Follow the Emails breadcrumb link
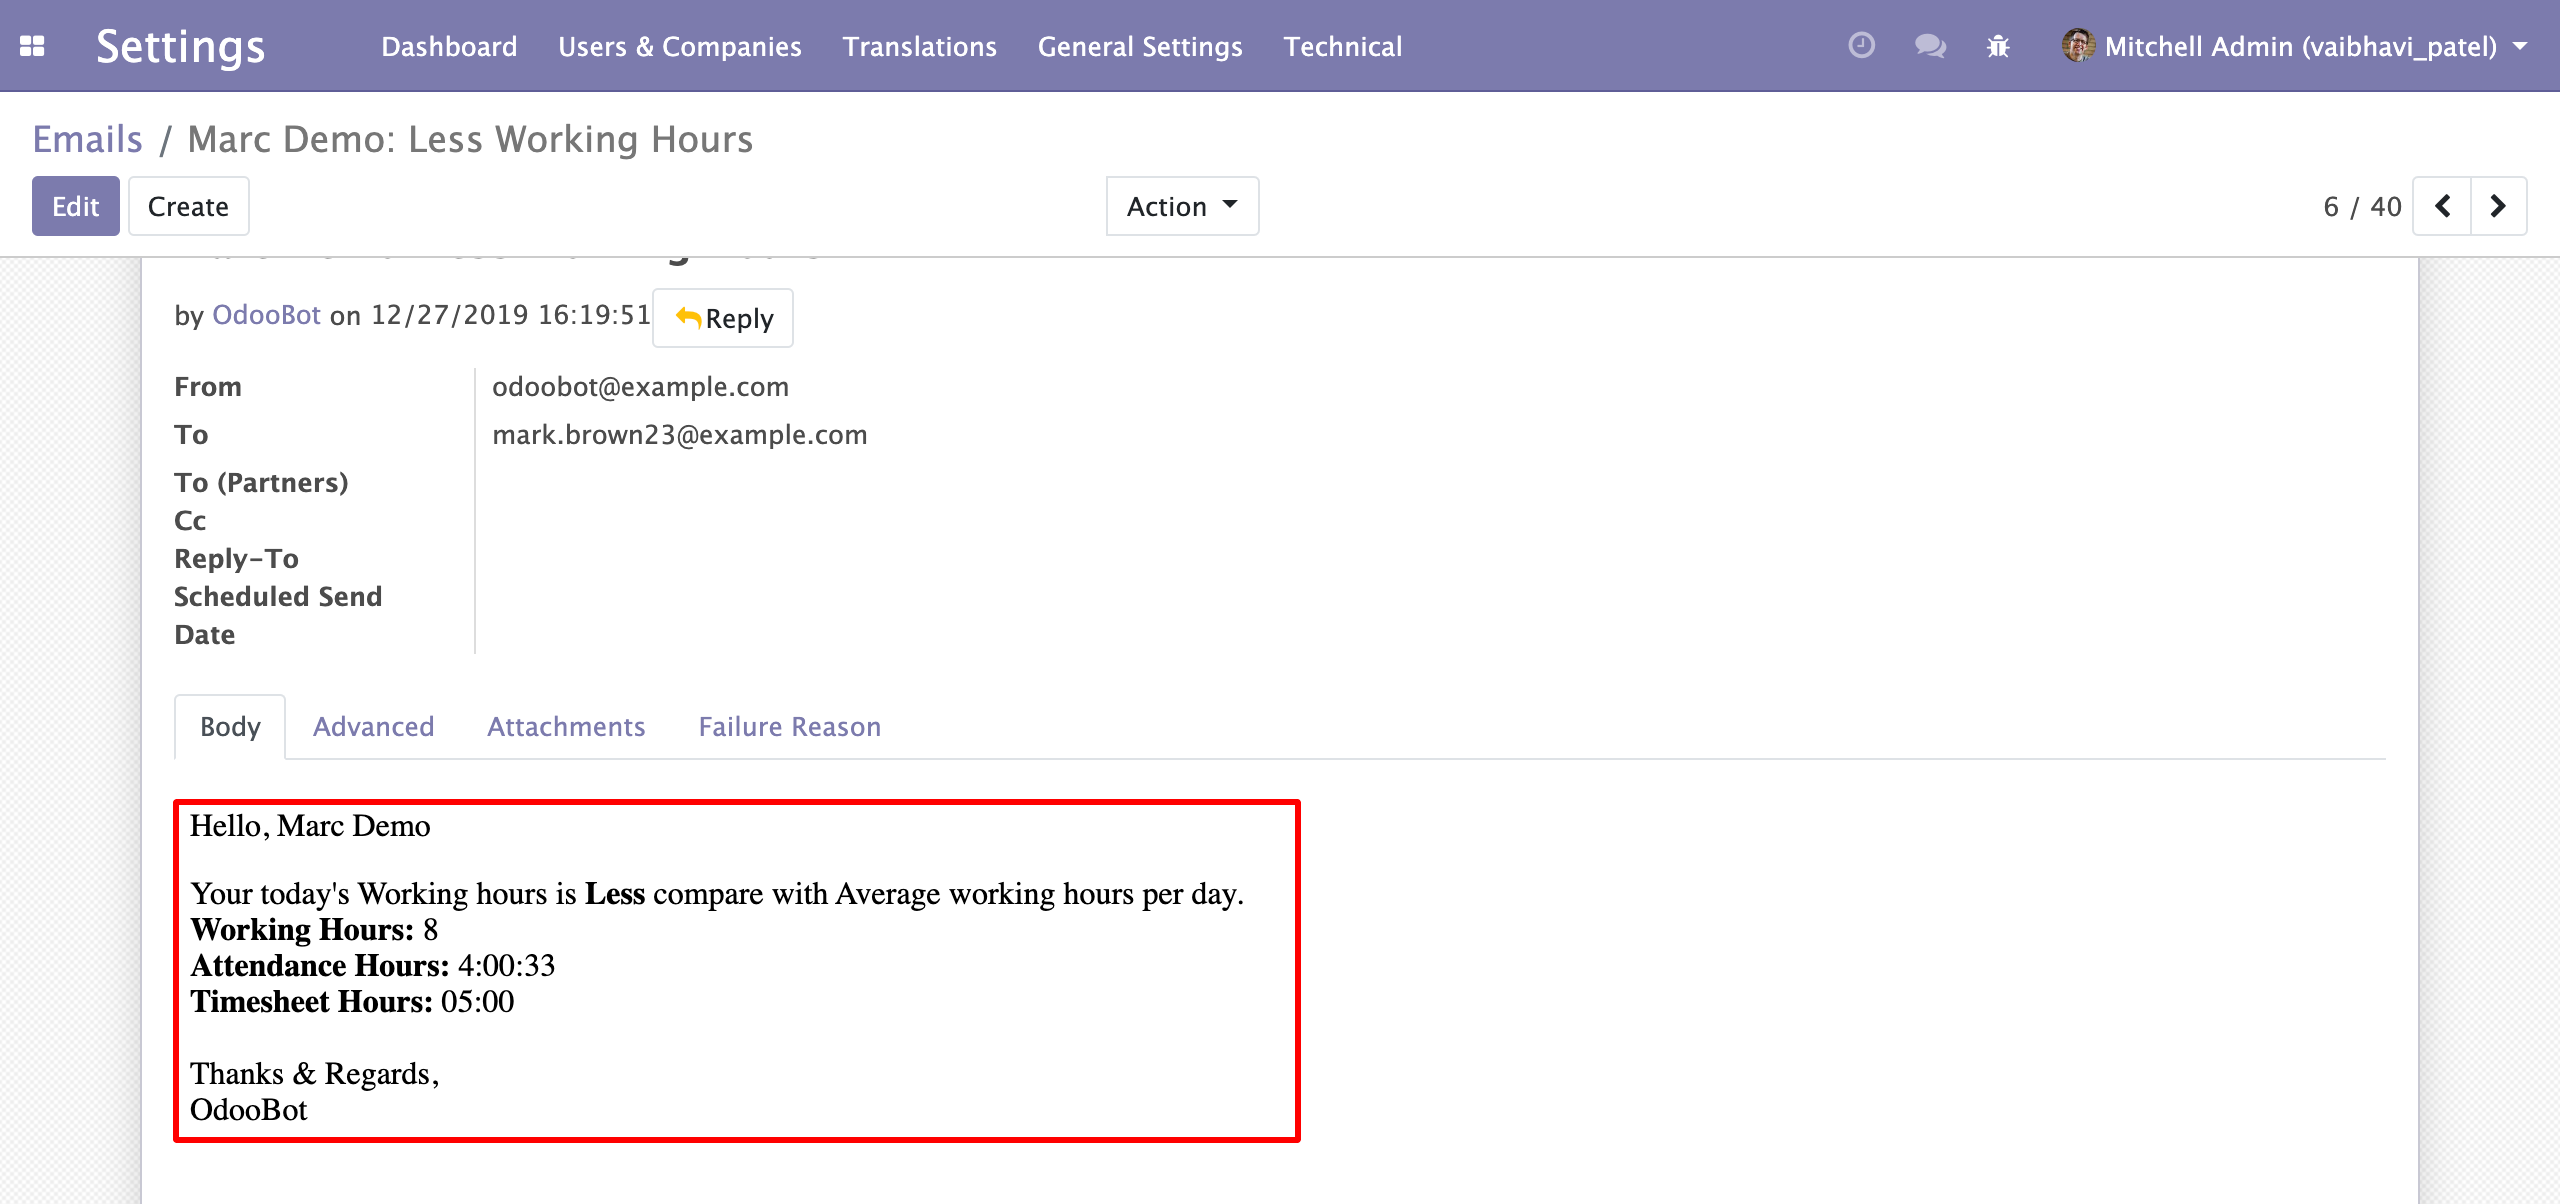This screenshot has height=1204, width=2560. point(87,139)
